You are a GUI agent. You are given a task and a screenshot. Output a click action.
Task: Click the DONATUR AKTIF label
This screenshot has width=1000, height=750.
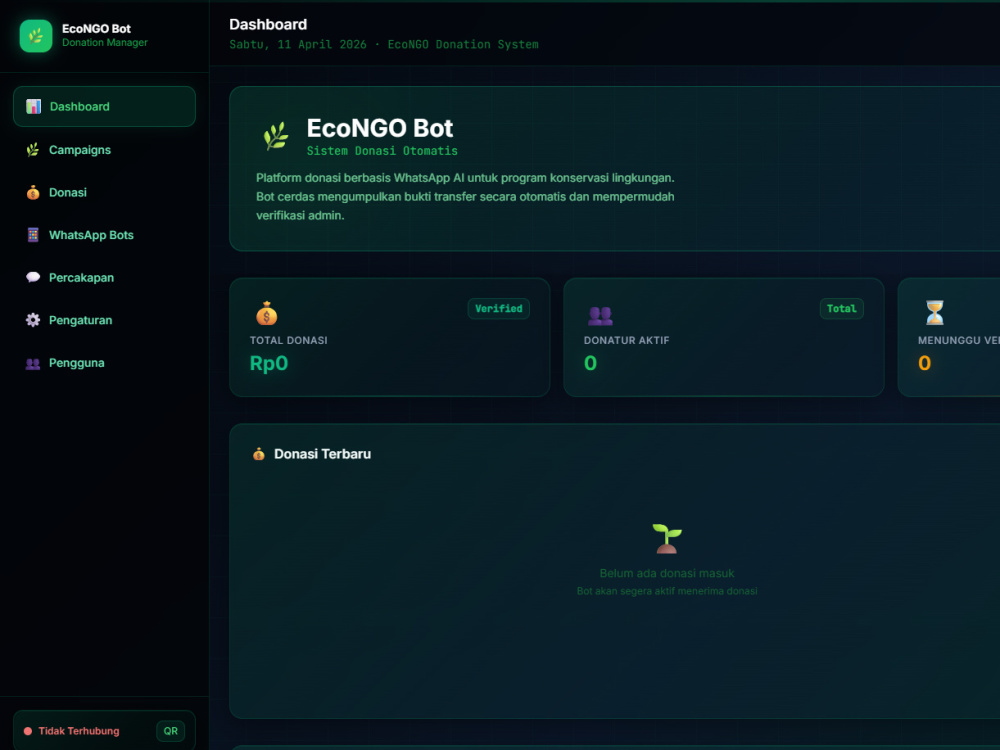coord(626,341)
